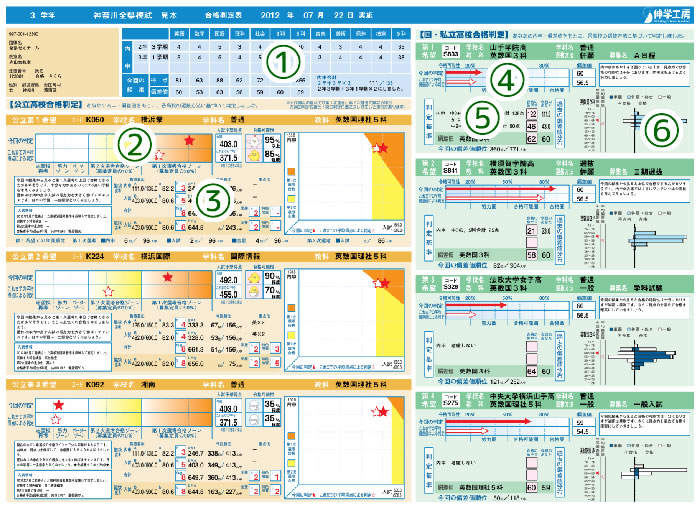Click the solid red star in the K062 judgment bar

pyautogui.click(x=58, y=405)
